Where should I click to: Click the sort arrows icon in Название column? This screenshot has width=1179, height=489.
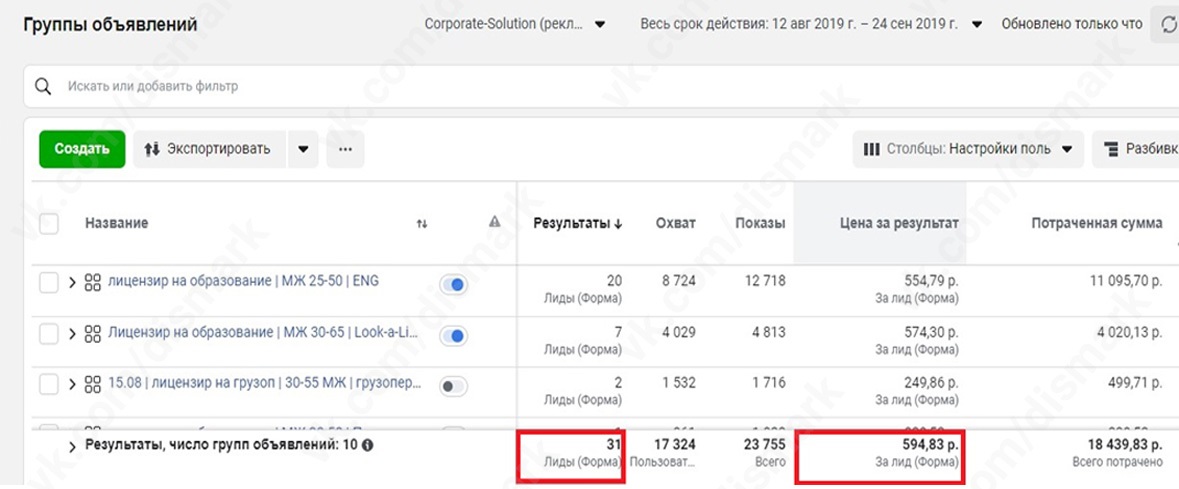click(x=422, y=224)
